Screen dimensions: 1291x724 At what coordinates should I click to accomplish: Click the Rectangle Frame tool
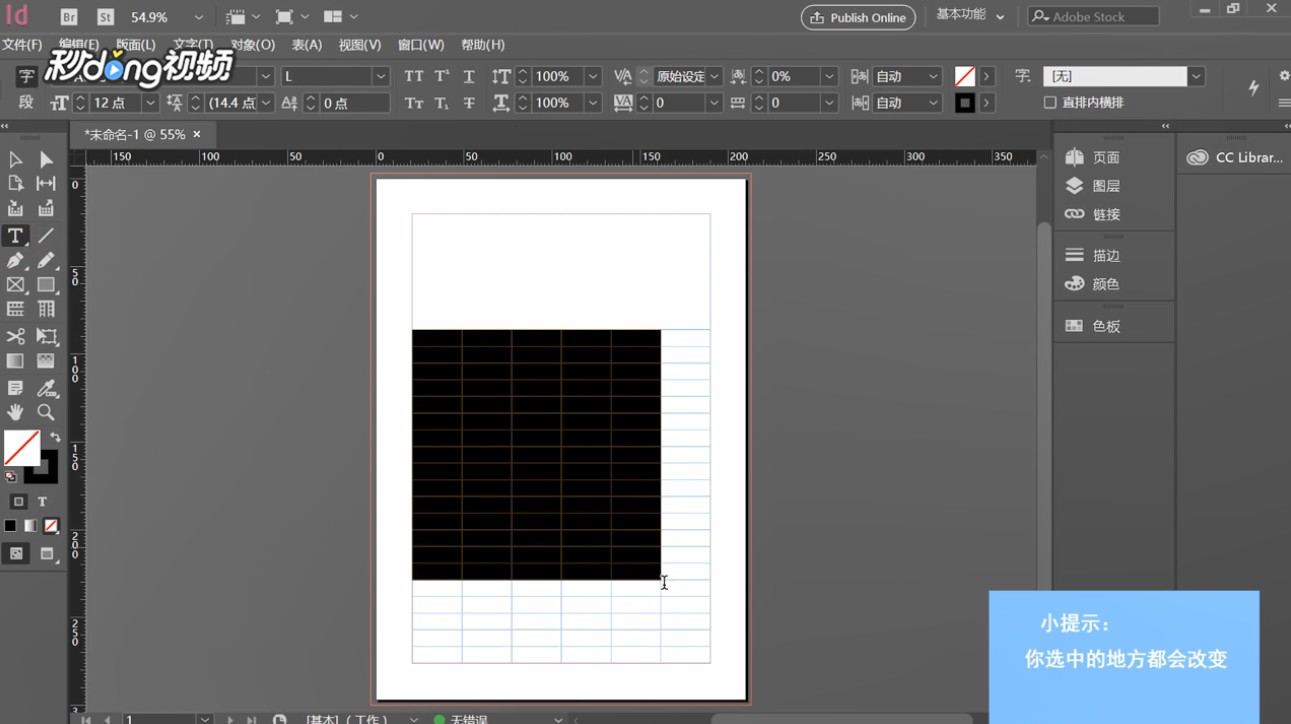(15, 285)
